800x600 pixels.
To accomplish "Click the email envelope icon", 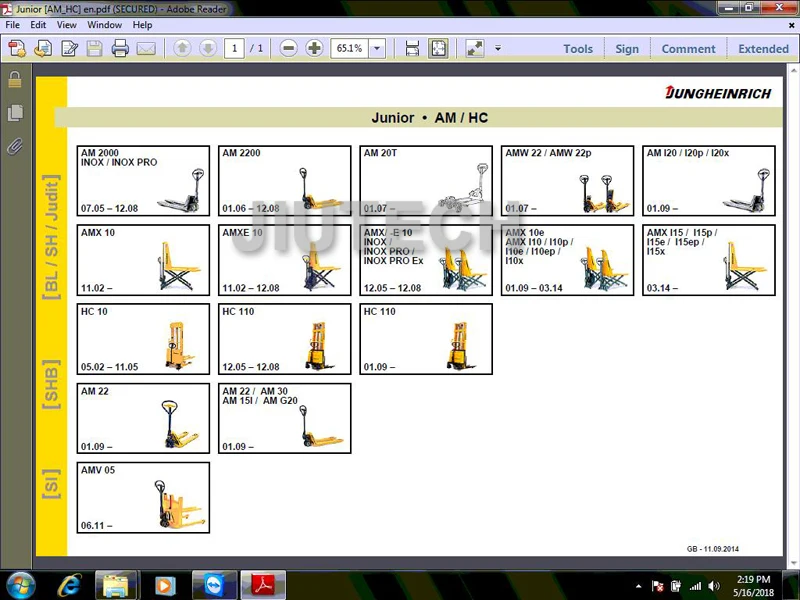I will pyautogui.click(x=146, y=48).
